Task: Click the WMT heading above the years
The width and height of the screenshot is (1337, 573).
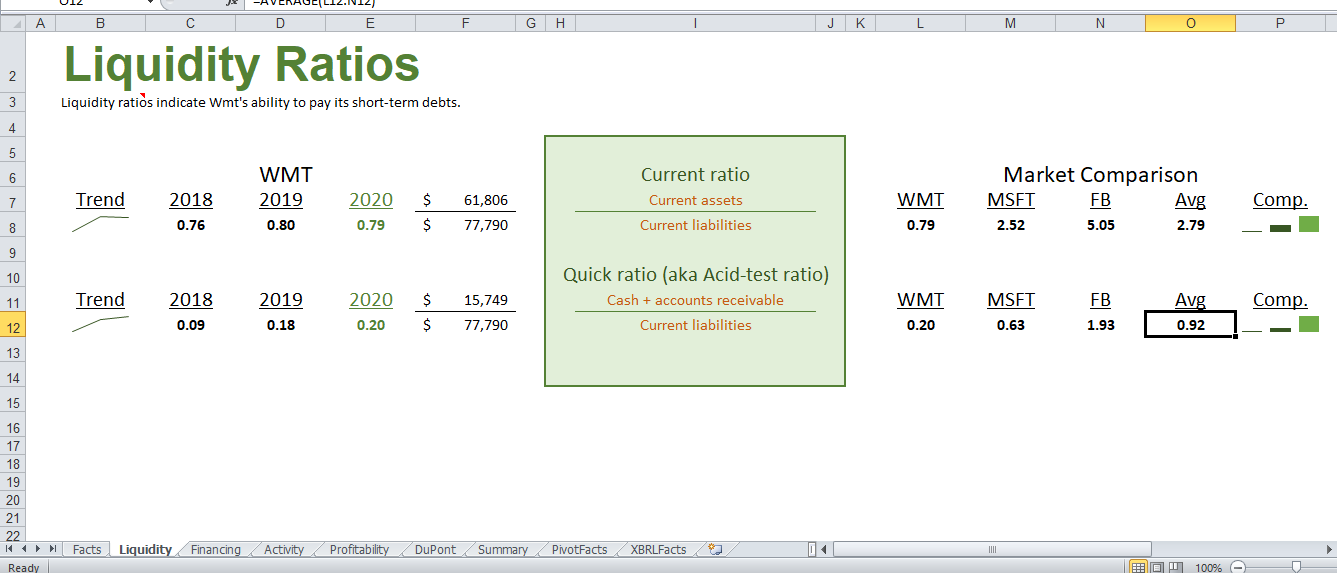Action: [x=286, y=175]
